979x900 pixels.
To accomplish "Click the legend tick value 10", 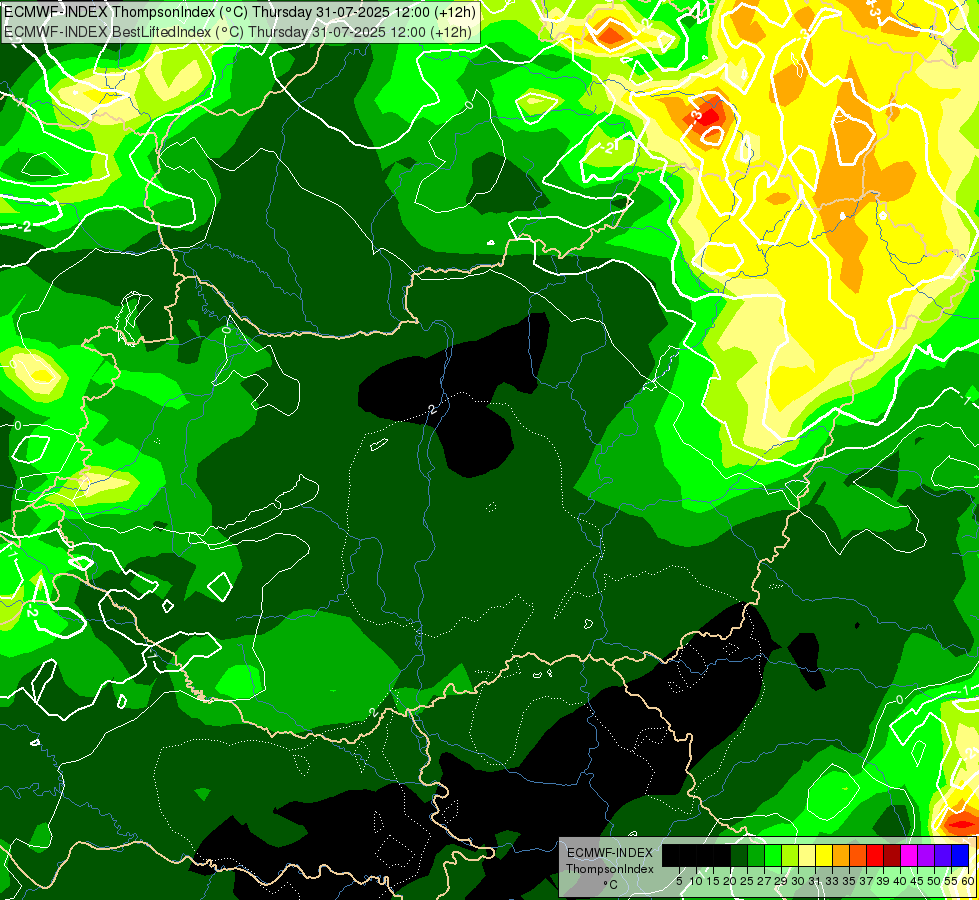I will click(x=696, y=881).
